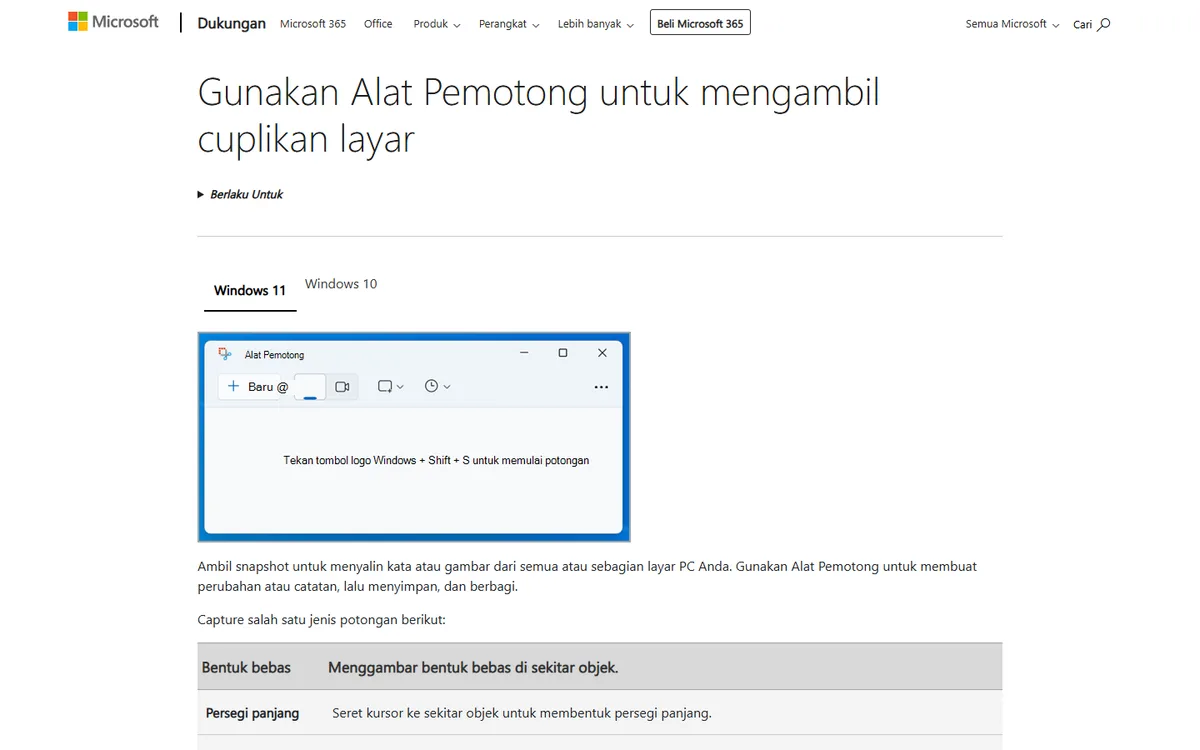The image size is (1200, 750).
Task: Open the Office nav link
Action: tap(378, 24)
